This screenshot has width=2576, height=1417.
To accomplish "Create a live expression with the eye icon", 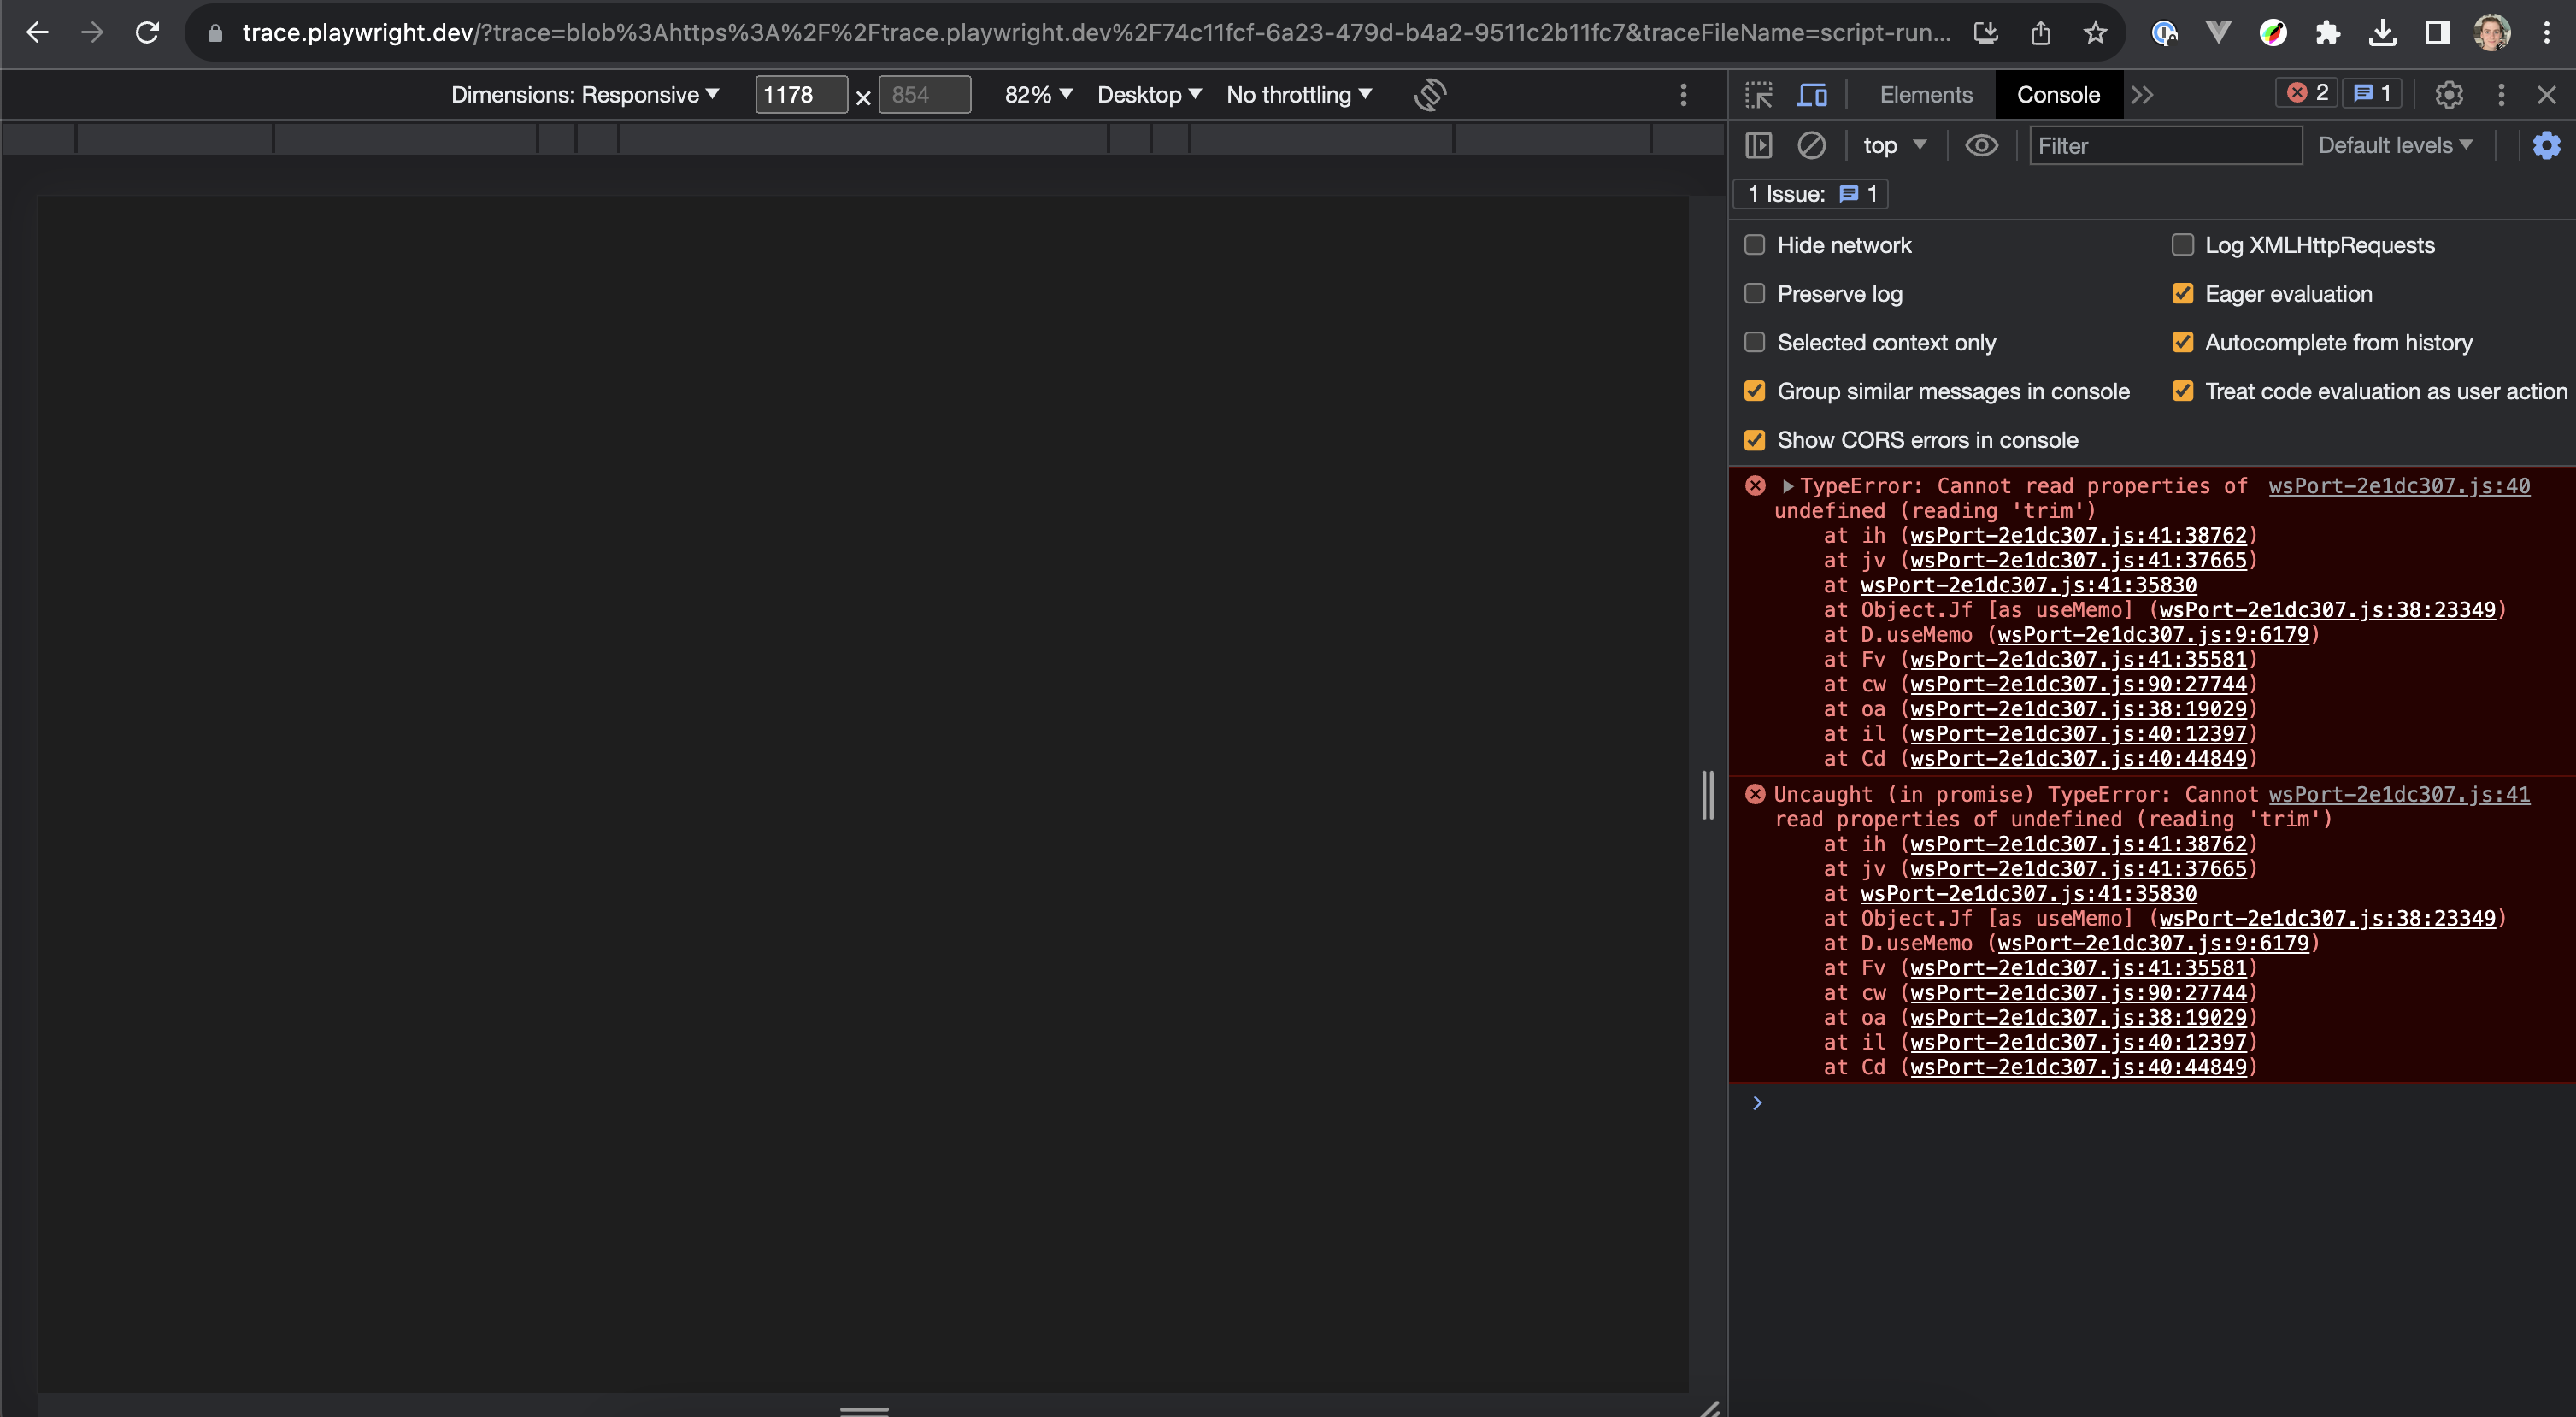I will (1982, 145).
